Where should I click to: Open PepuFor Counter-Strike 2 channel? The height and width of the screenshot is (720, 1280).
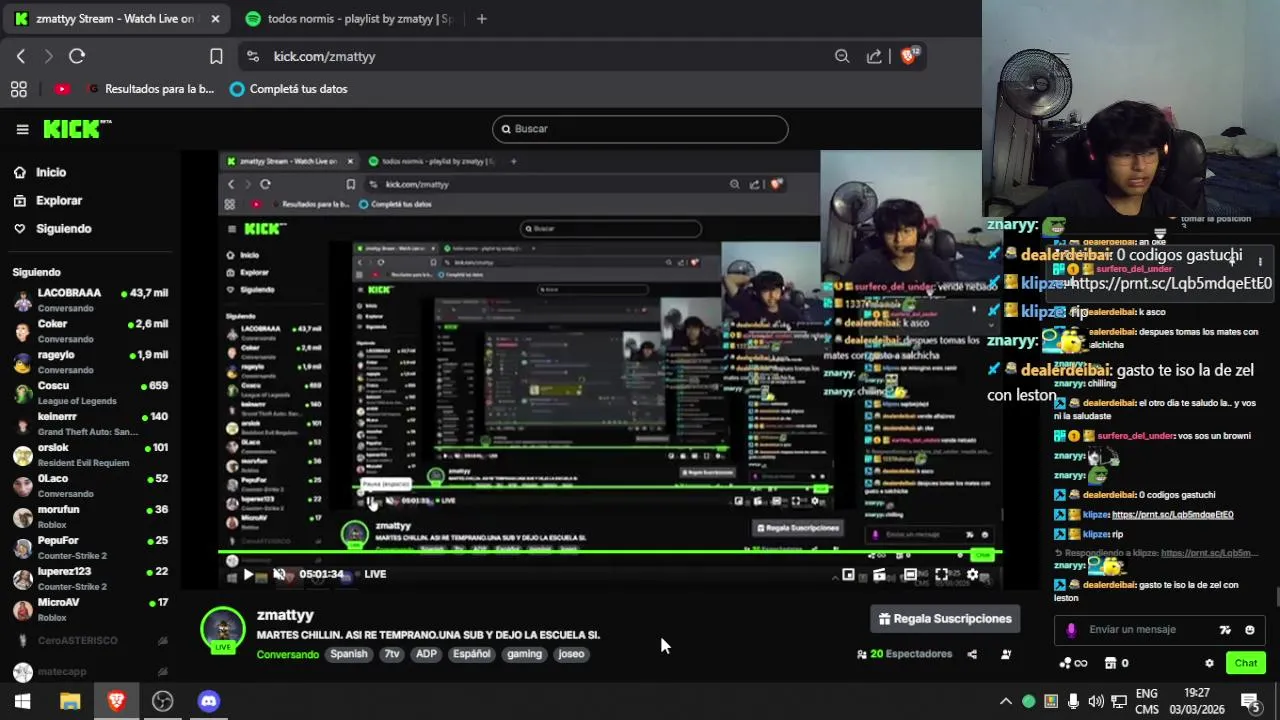point(90,548)
